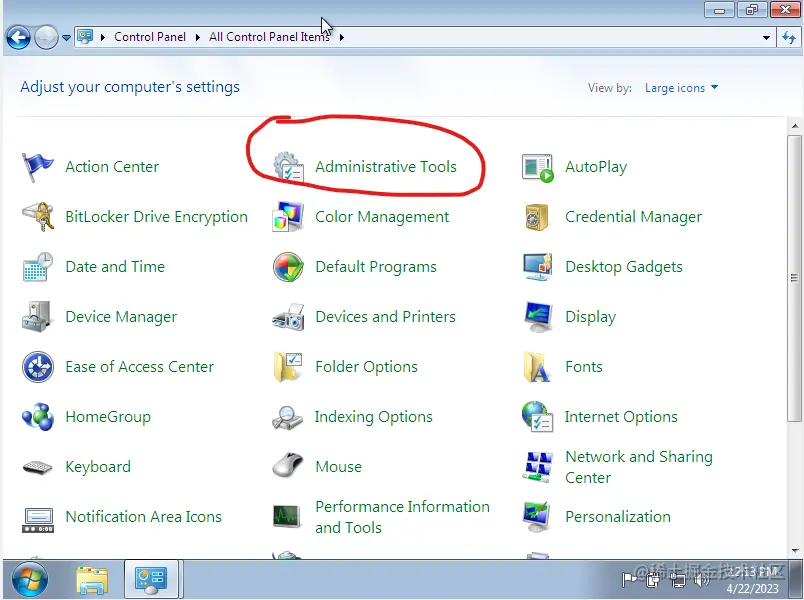The height and width of the screenshot is (600, 804).
Task: Open Indexing Options magnifier icon
Action: (x=288, y=417)
